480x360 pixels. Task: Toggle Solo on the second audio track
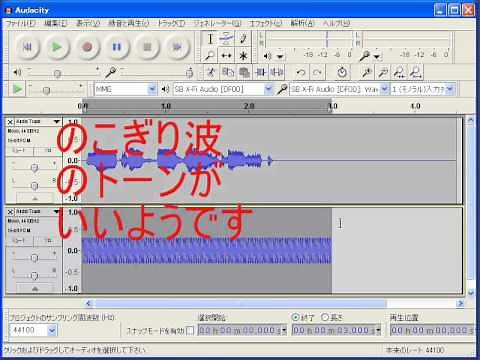click(48, 241)
